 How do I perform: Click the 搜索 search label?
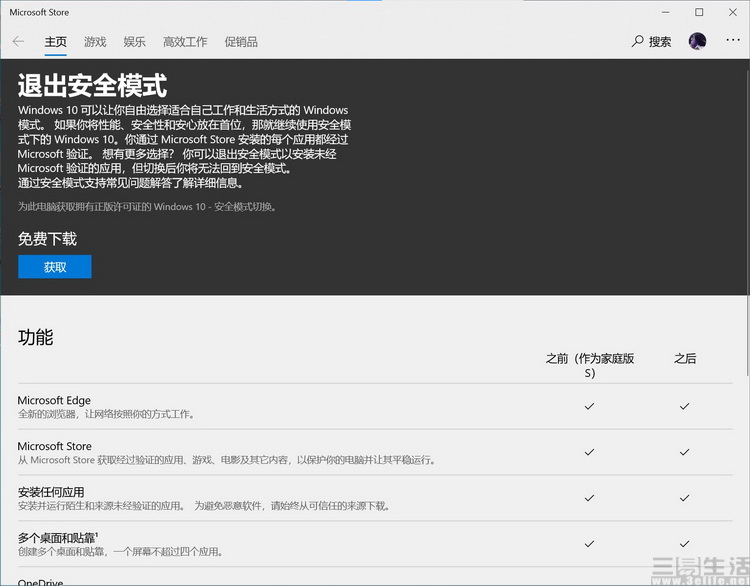pyautogui.click(x=660, y=42)
